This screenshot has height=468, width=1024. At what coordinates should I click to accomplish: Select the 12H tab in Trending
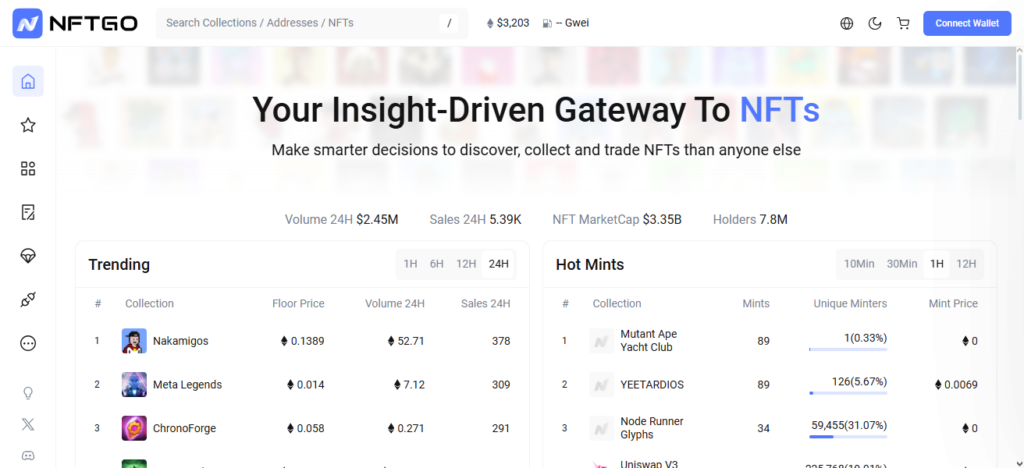tap(466, 264)
